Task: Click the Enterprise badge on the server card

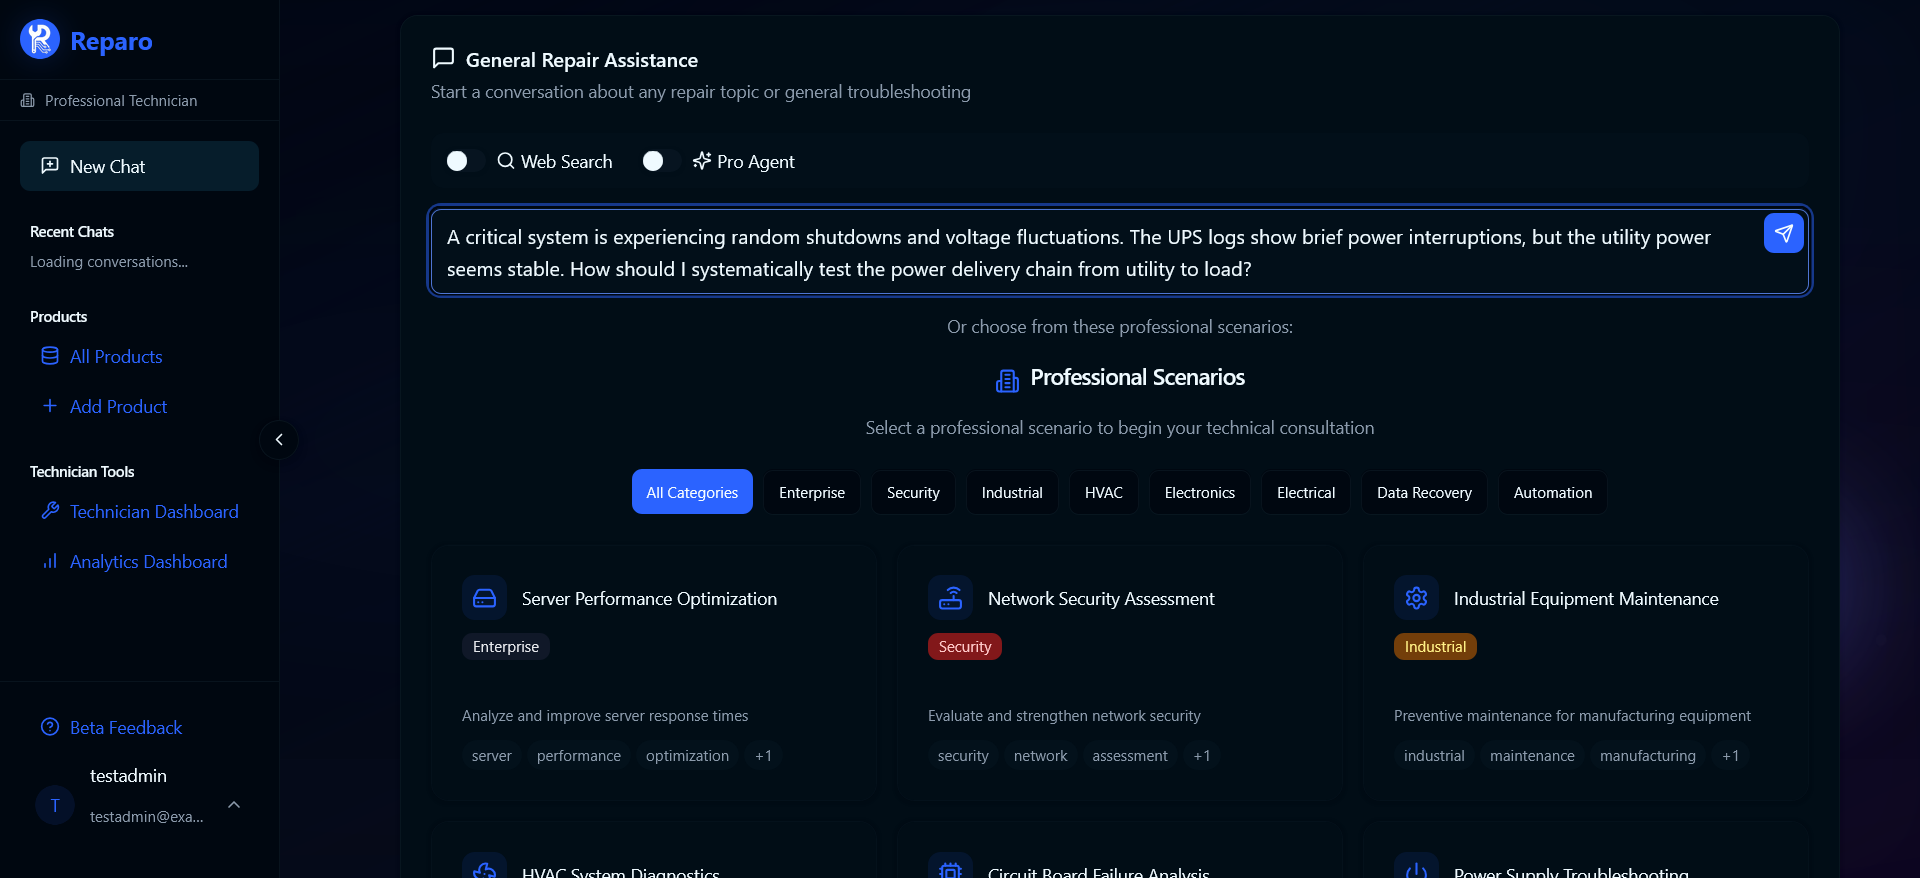Action: (x=506, y=647)
